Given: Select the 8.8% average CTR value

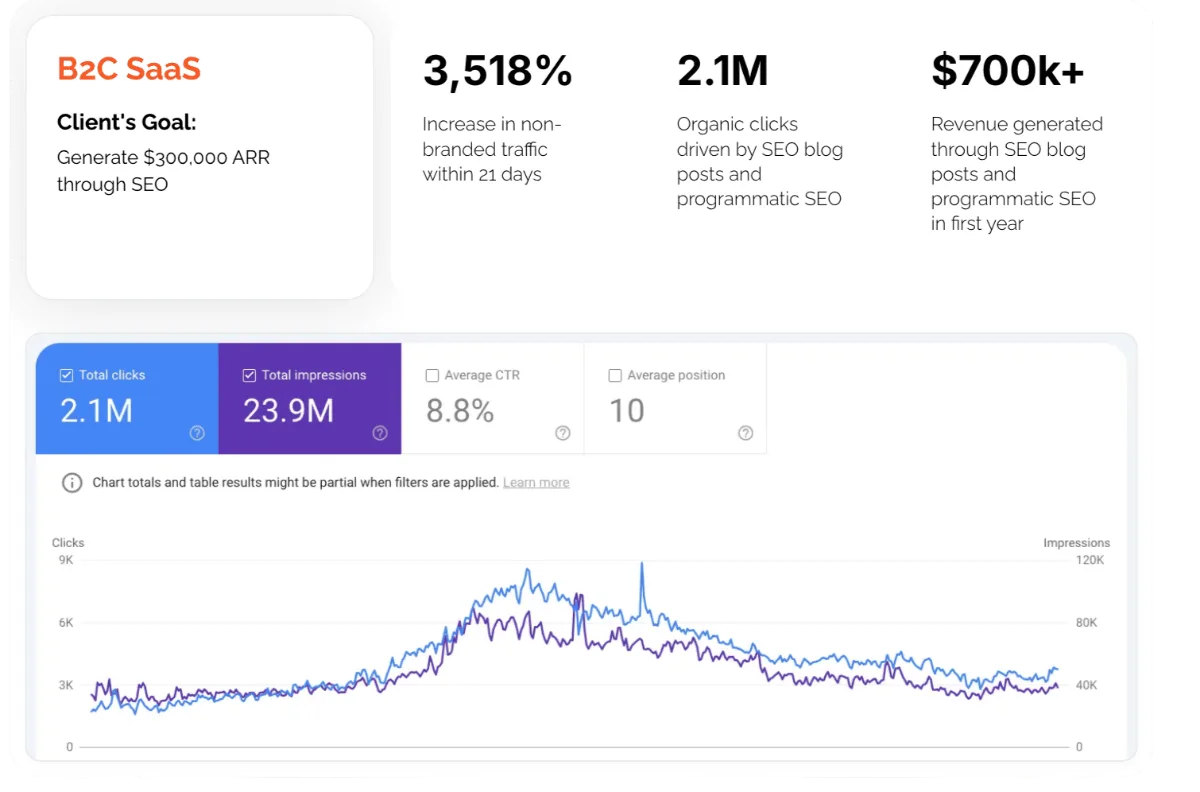Looking at the screenshot, I should [460, 411].
